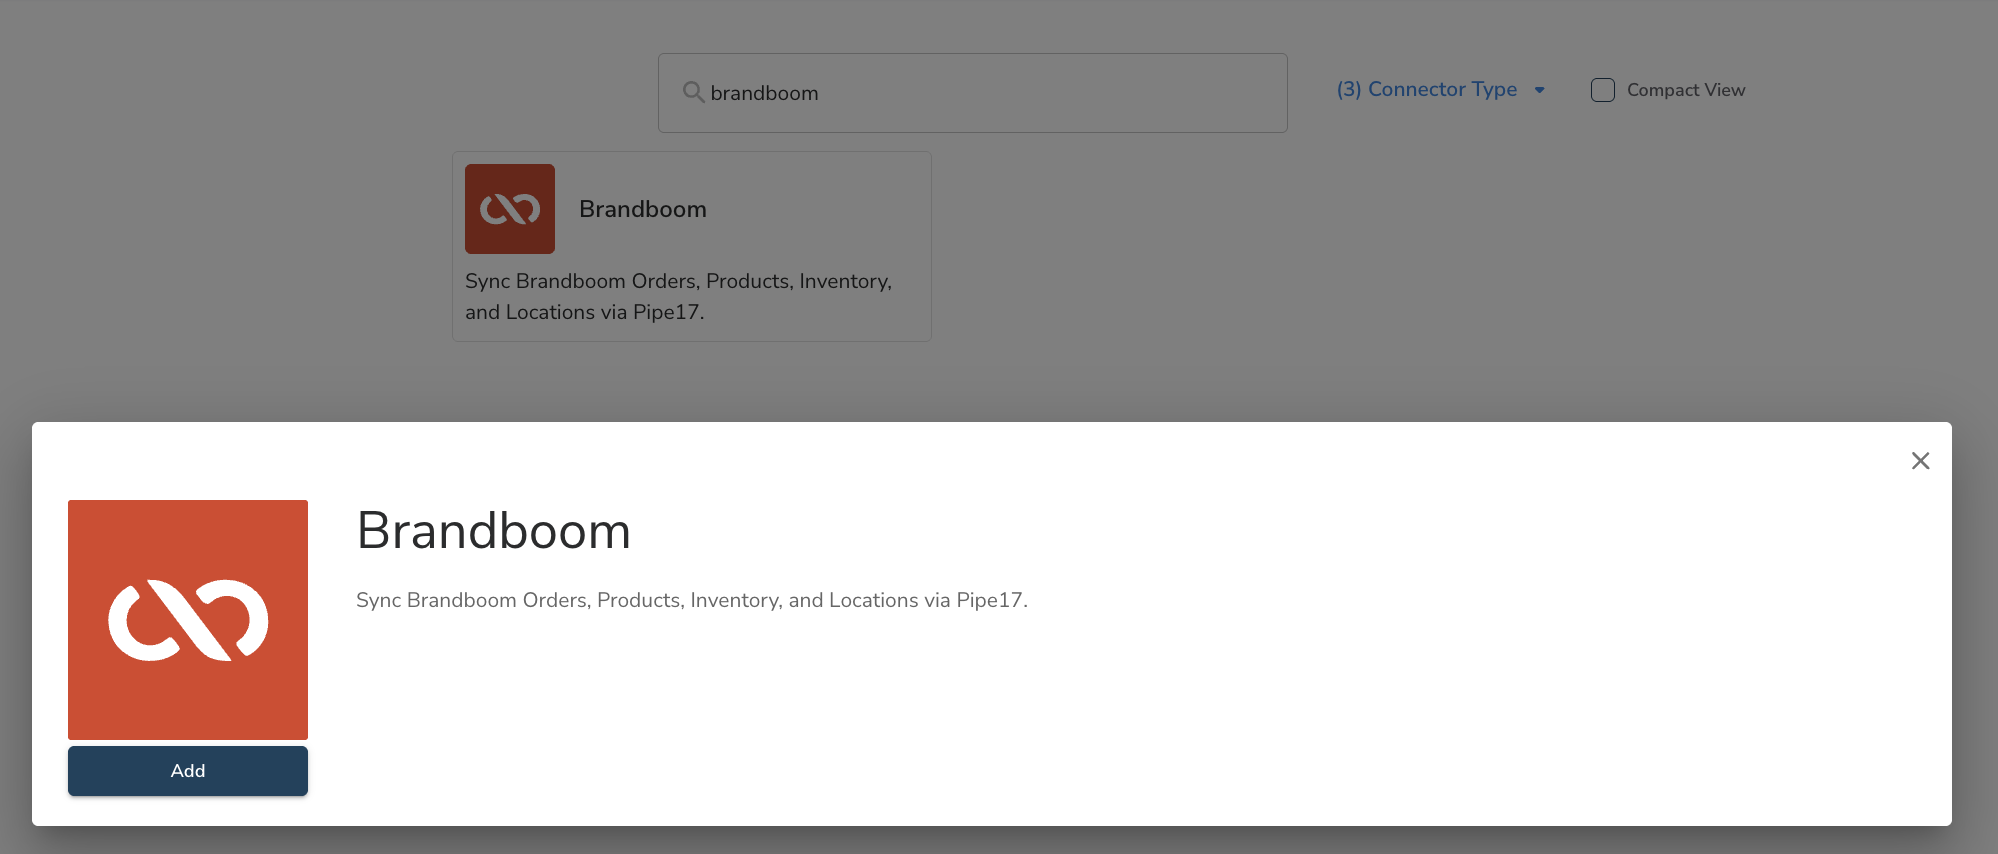Click the dialog description about Pipe17 sync
The width and height of the screenshot is (1998, 854).
click(x=692, y=600)
